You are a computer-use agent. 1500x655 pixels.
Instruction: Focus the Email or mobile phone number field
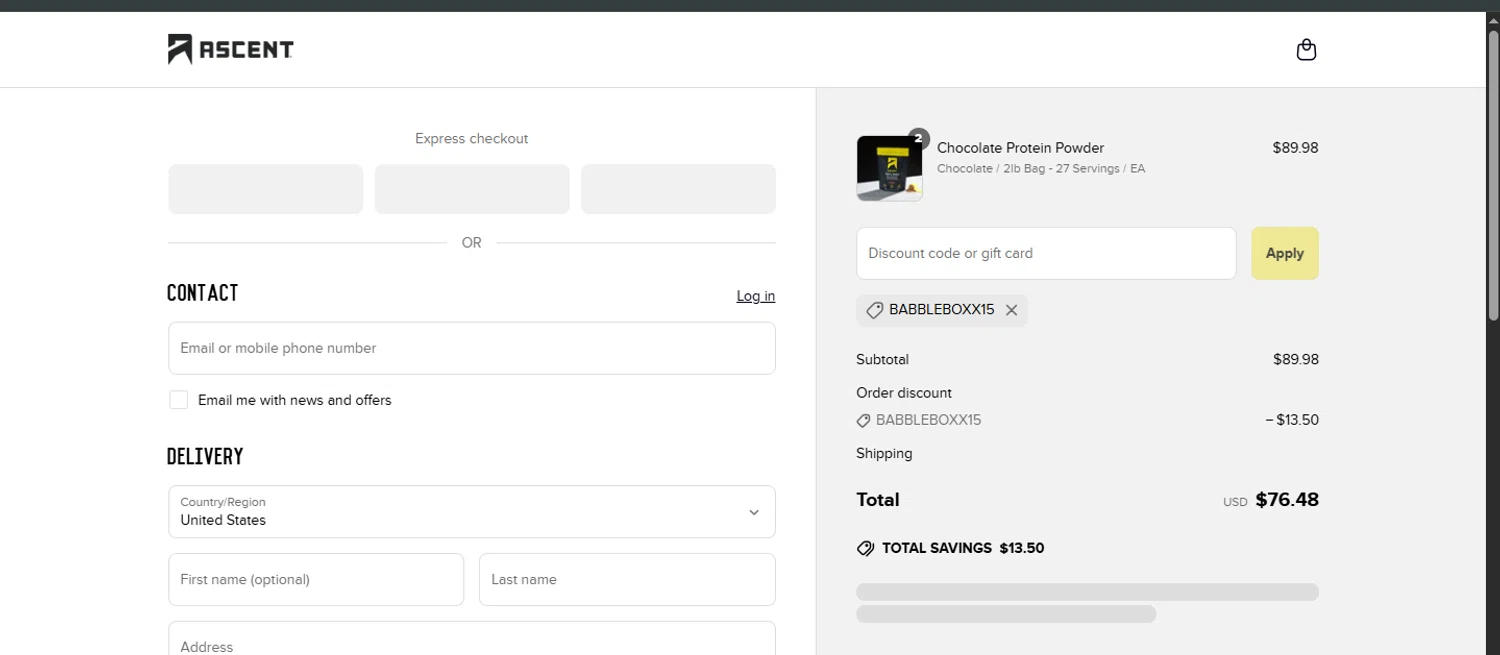pyautogui.click(x=472, y=348)
